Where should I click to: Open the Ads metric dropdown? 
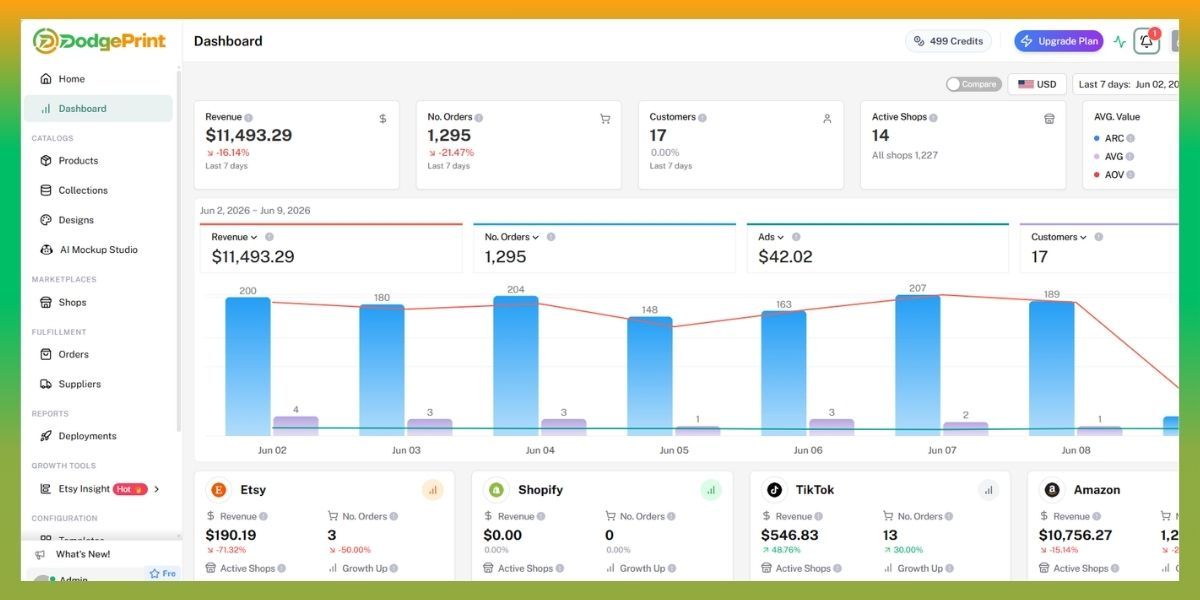[x=771, y=237]
